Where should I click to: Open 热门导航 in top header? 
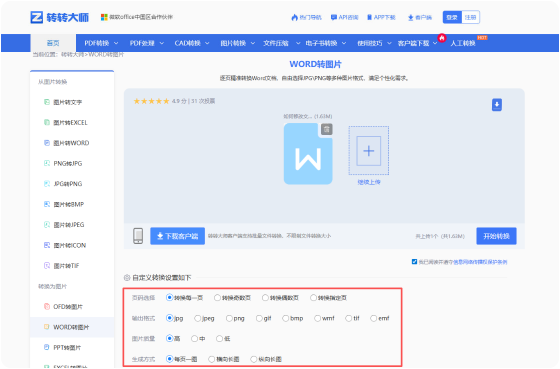click(306, 17)
